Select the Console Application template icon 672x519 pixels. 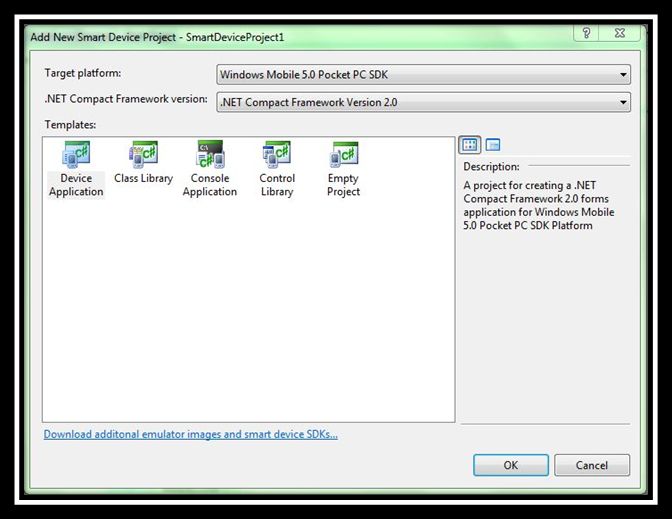210,155
